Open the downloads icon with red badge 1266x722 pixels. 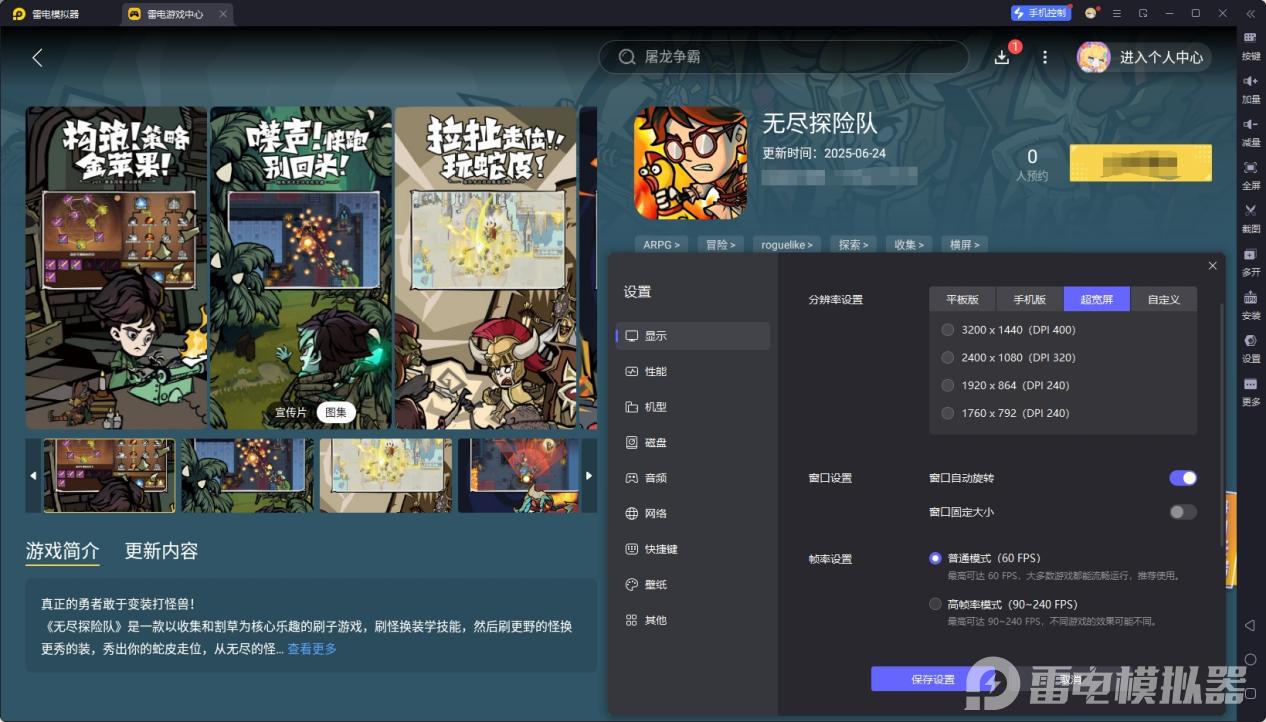pos(1002,57)
